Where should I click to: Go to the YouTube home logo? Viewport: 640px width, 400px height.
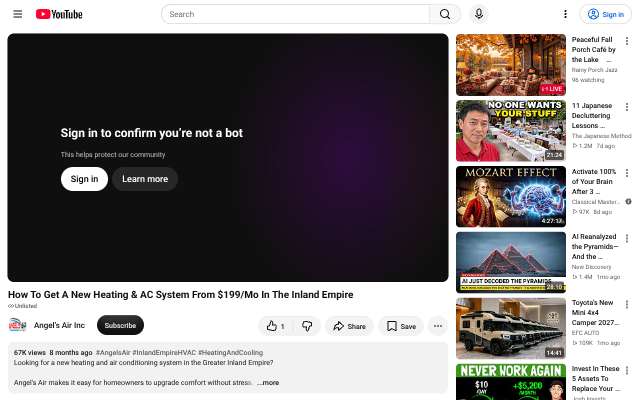coord(59,14)
